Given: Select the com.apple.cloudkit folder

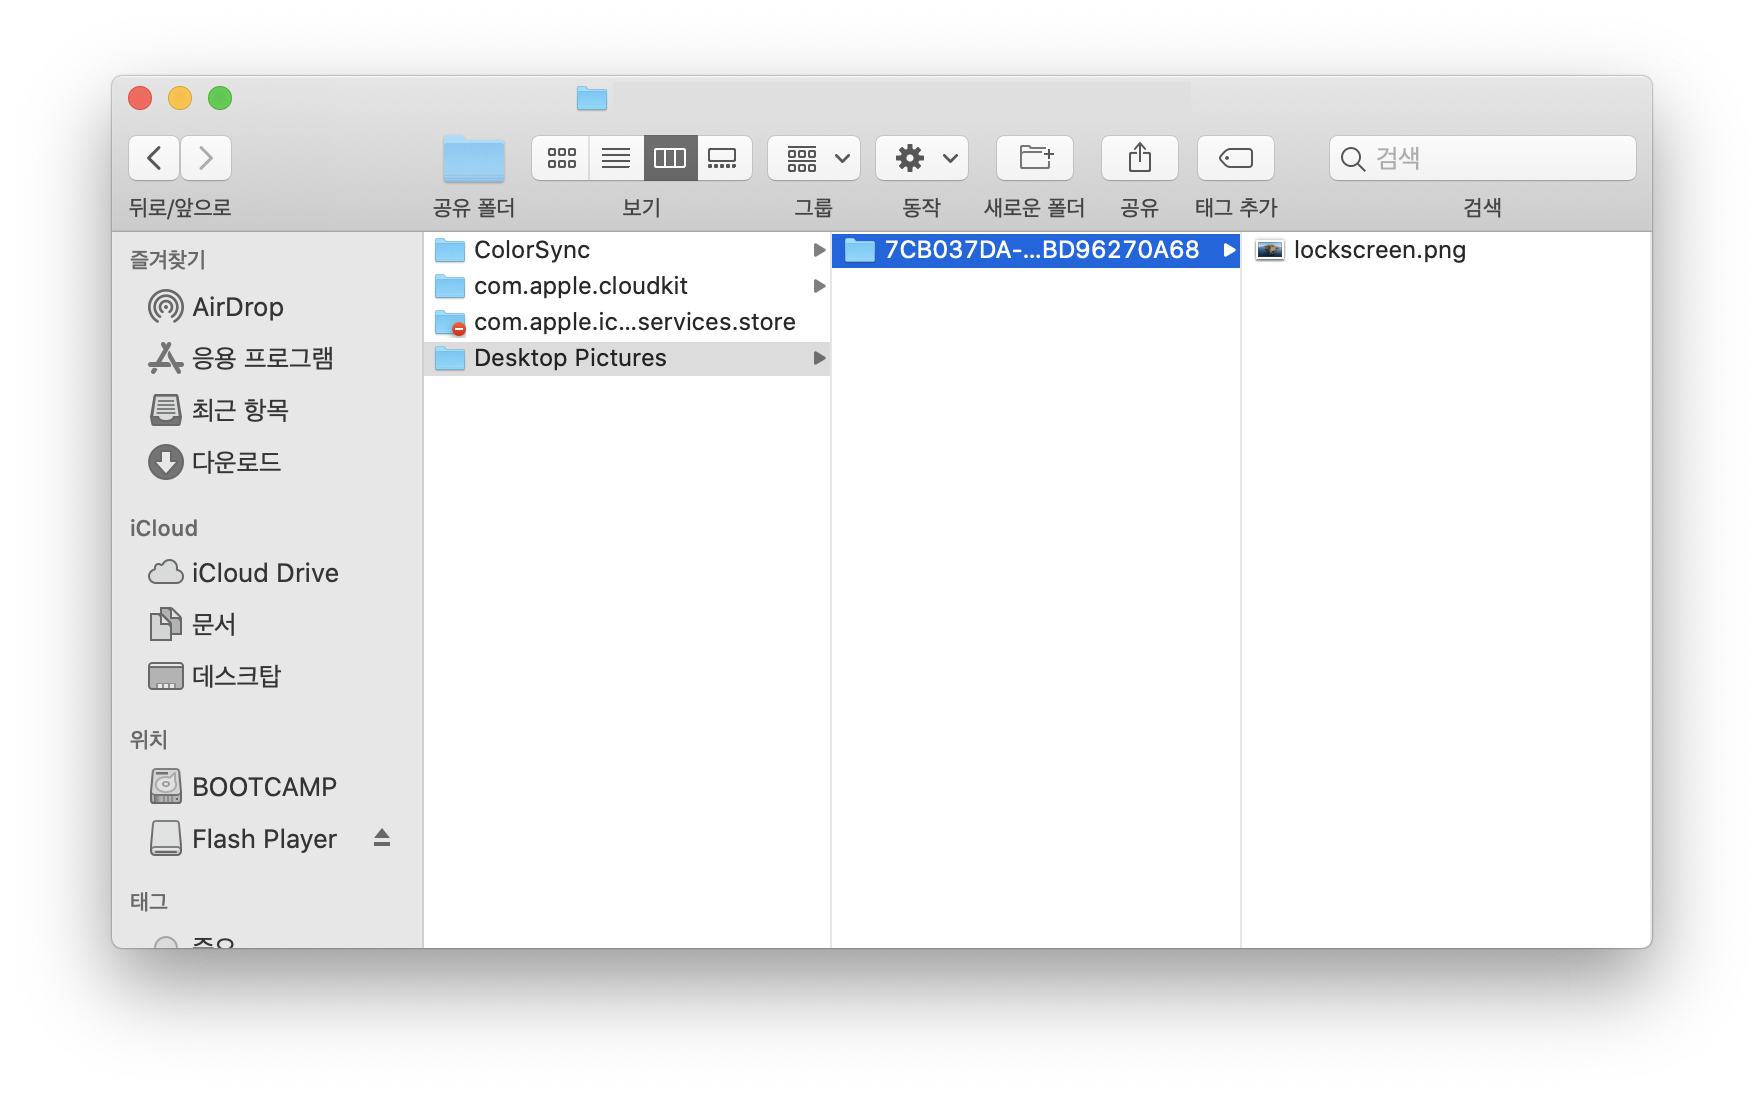Looking at the screenshot, I should tap(627, 286).
